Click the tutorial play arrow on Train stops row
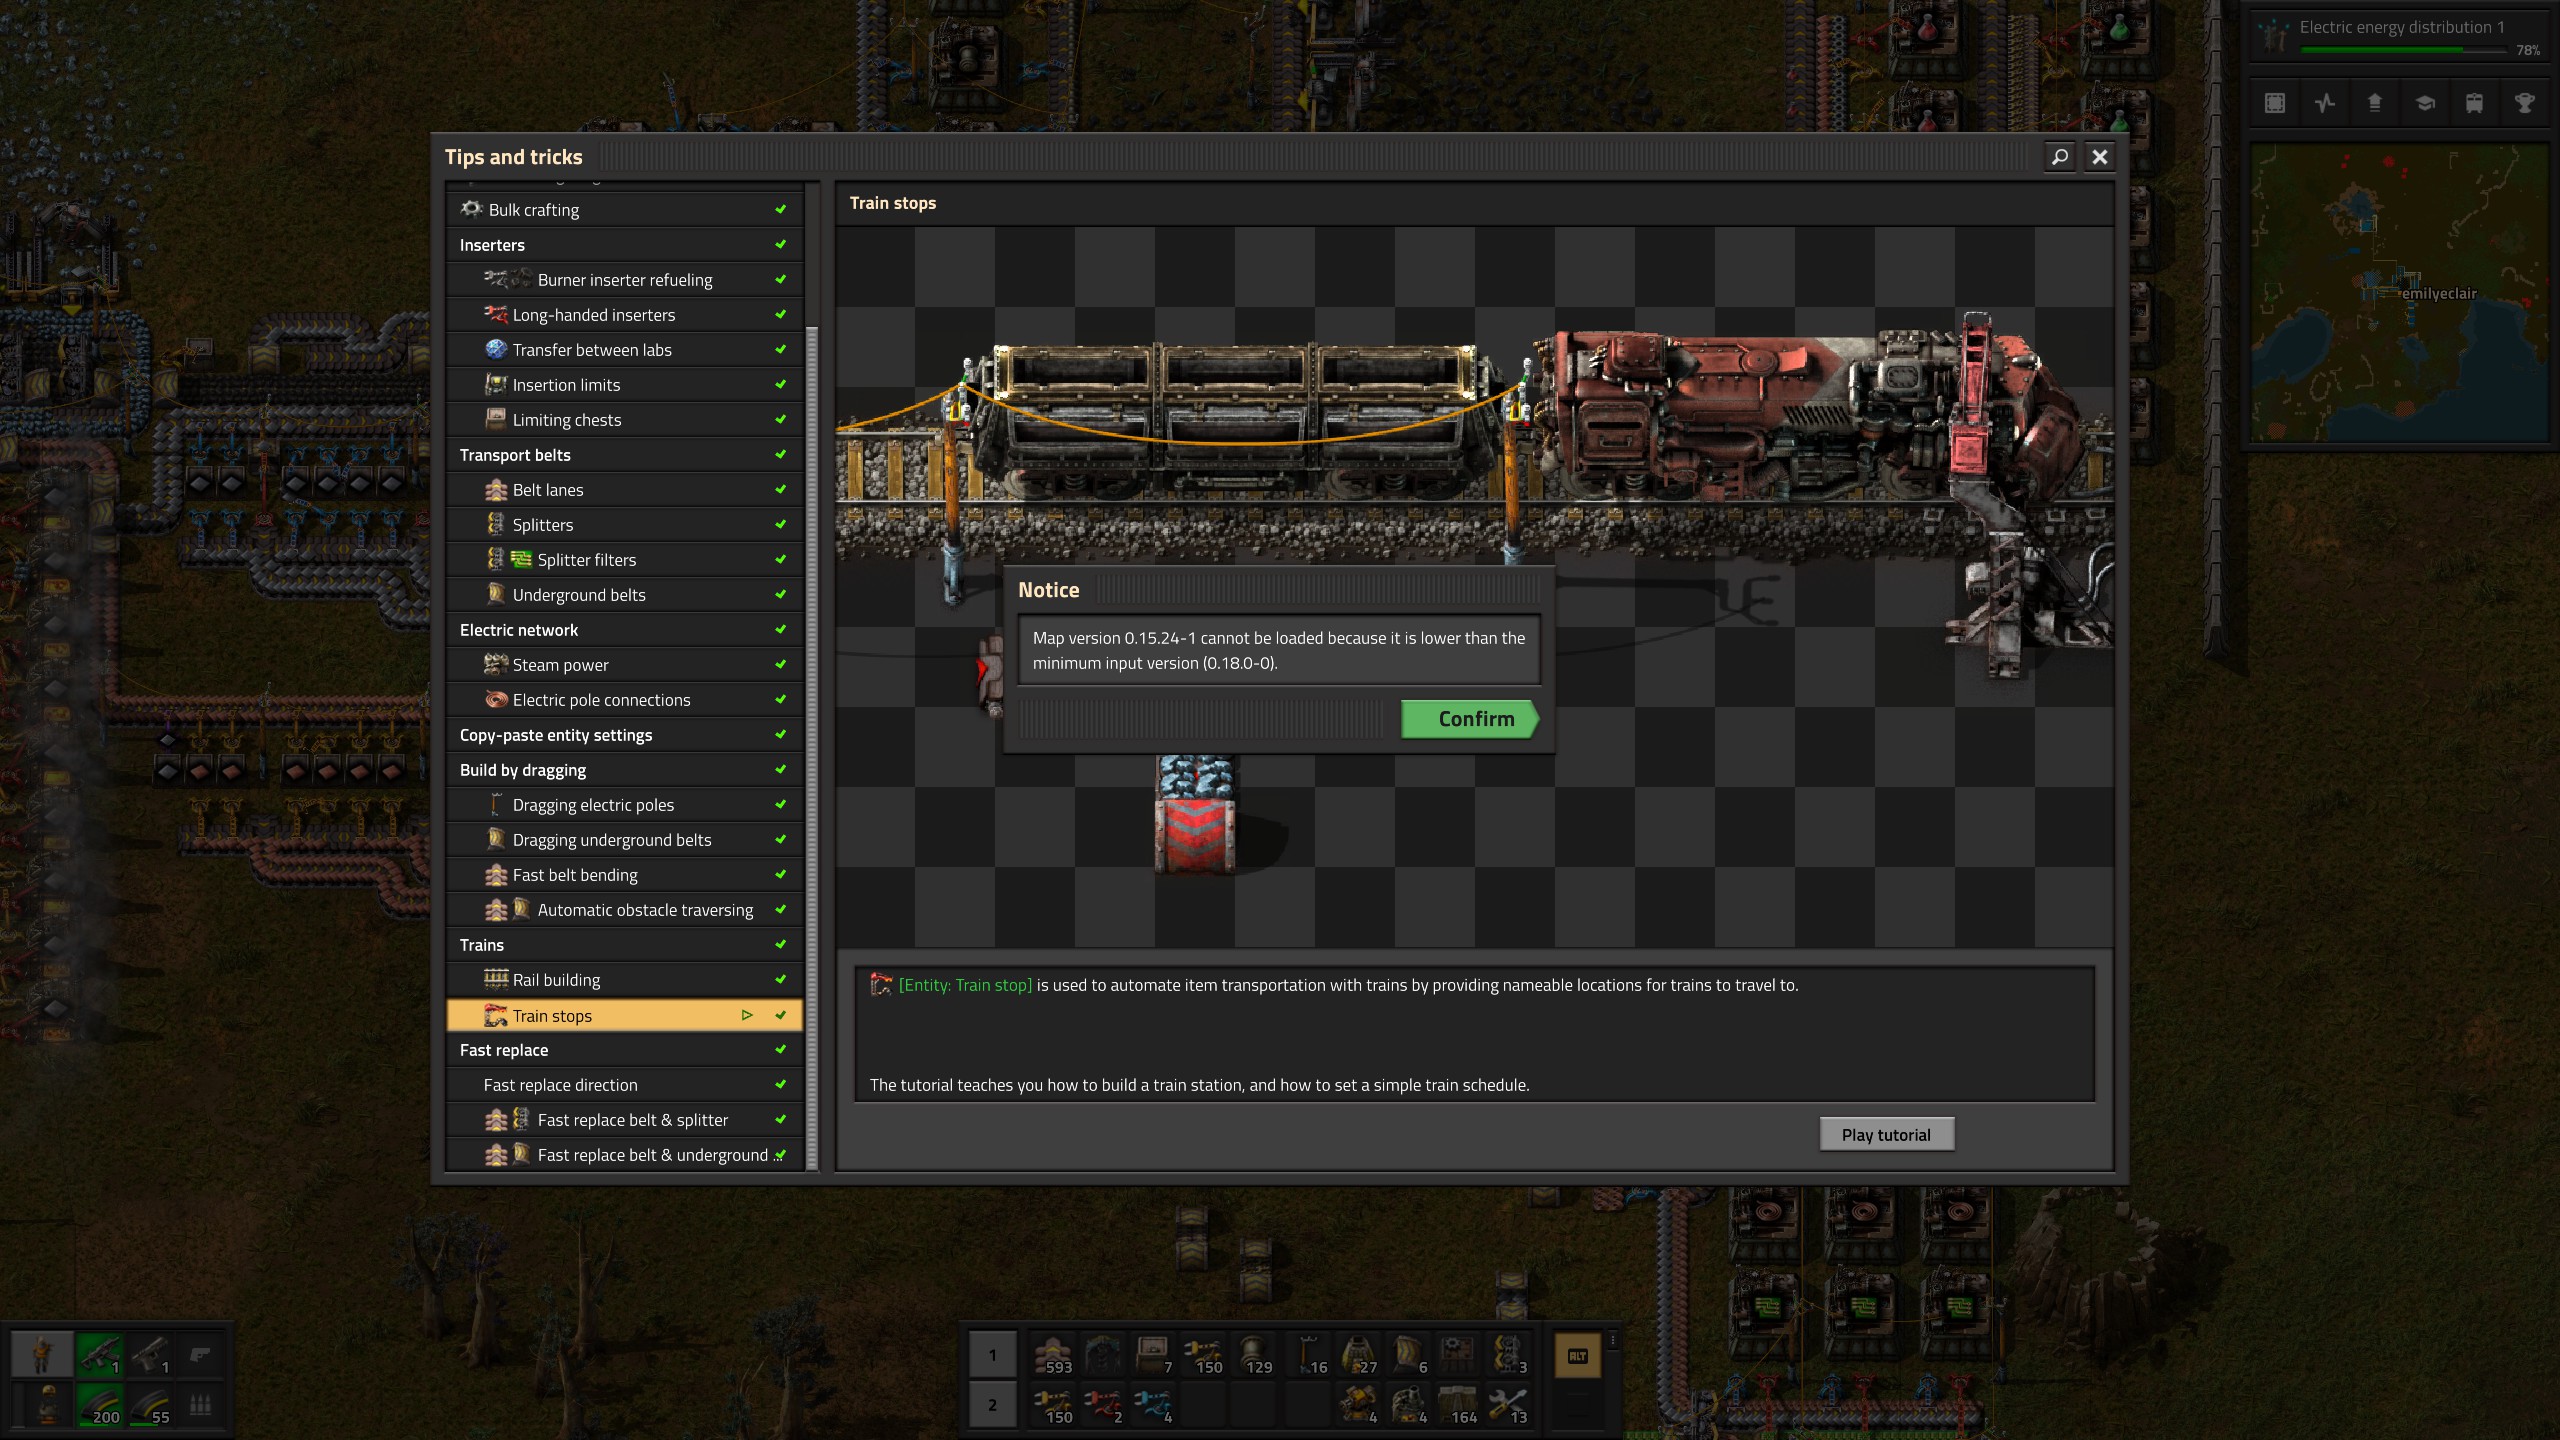The image size is (2560, 1440). (747, 1015)
